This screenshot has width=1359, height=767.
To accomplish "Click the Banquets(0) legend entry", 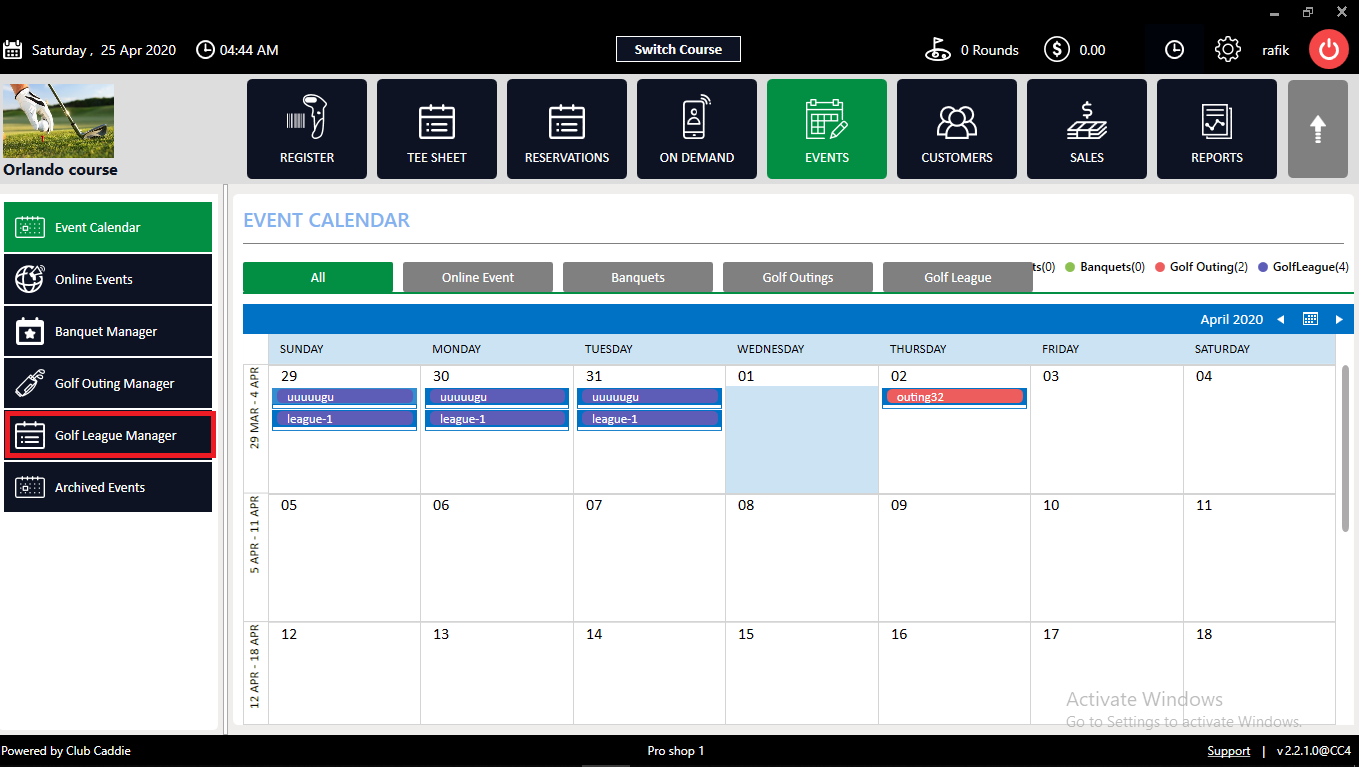I will [1105, 267].
